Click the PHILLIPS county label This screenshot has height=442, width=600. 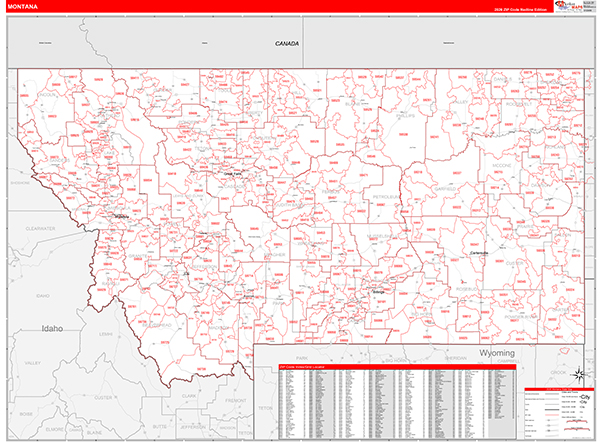coord(405,116)
